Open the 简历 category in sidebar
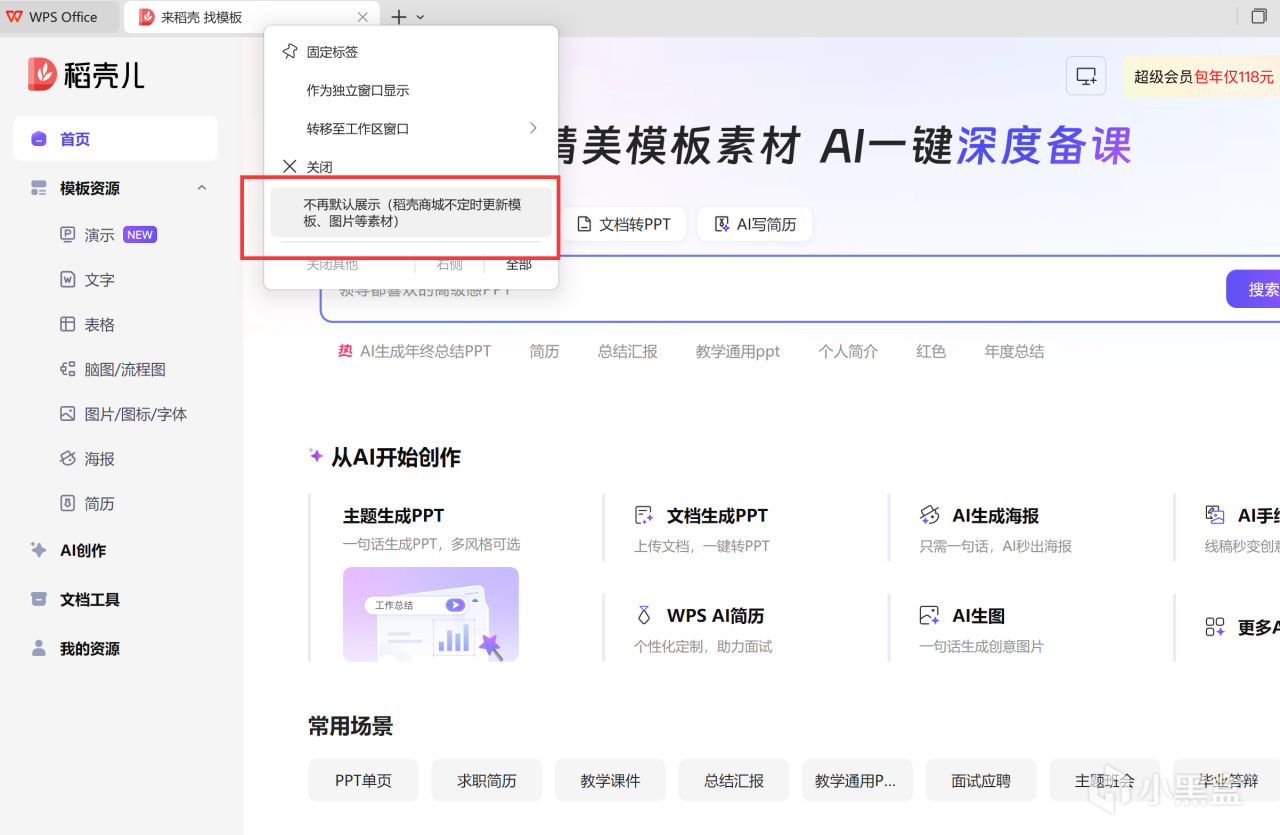Screen dimensions: 1280x835 pos(87,504)
